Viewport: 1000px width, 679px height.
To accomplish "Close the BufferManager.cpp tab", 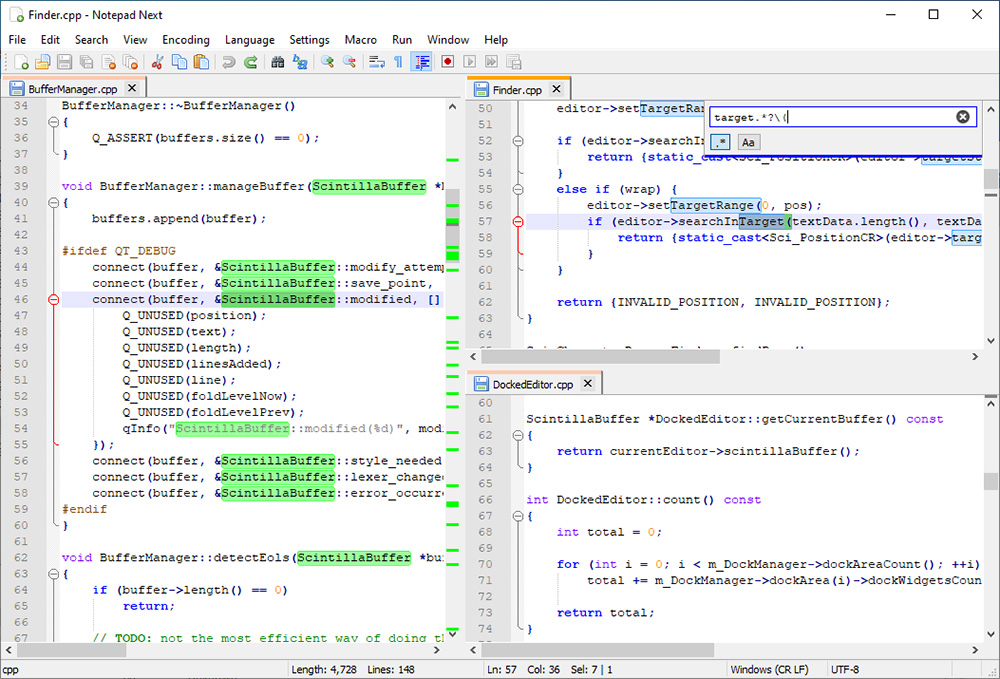I will click(132, 88).
